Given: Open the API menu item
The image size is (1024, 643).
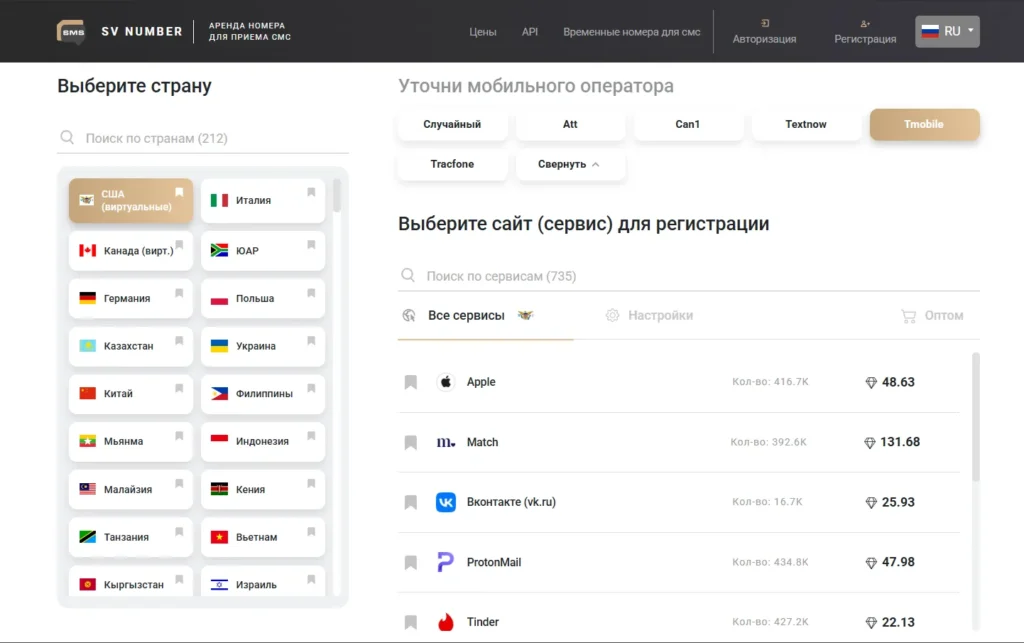Looking at the screenshot, I should (530, 31).
